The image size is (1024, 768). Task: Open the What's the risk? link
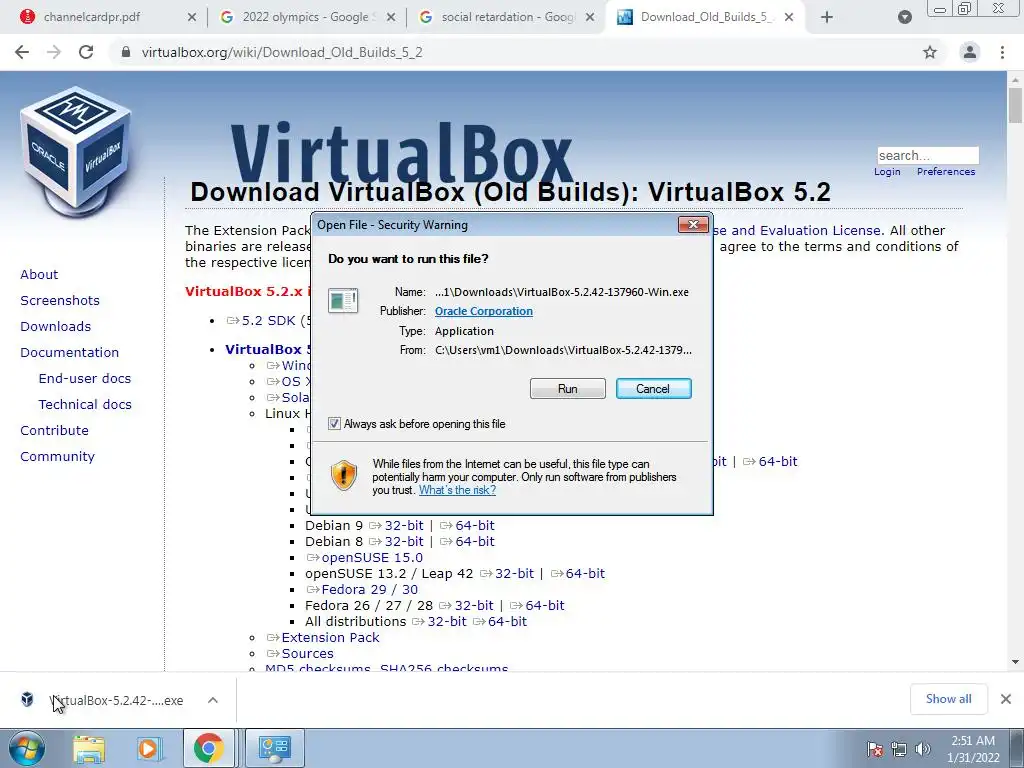tap(457, 490)
